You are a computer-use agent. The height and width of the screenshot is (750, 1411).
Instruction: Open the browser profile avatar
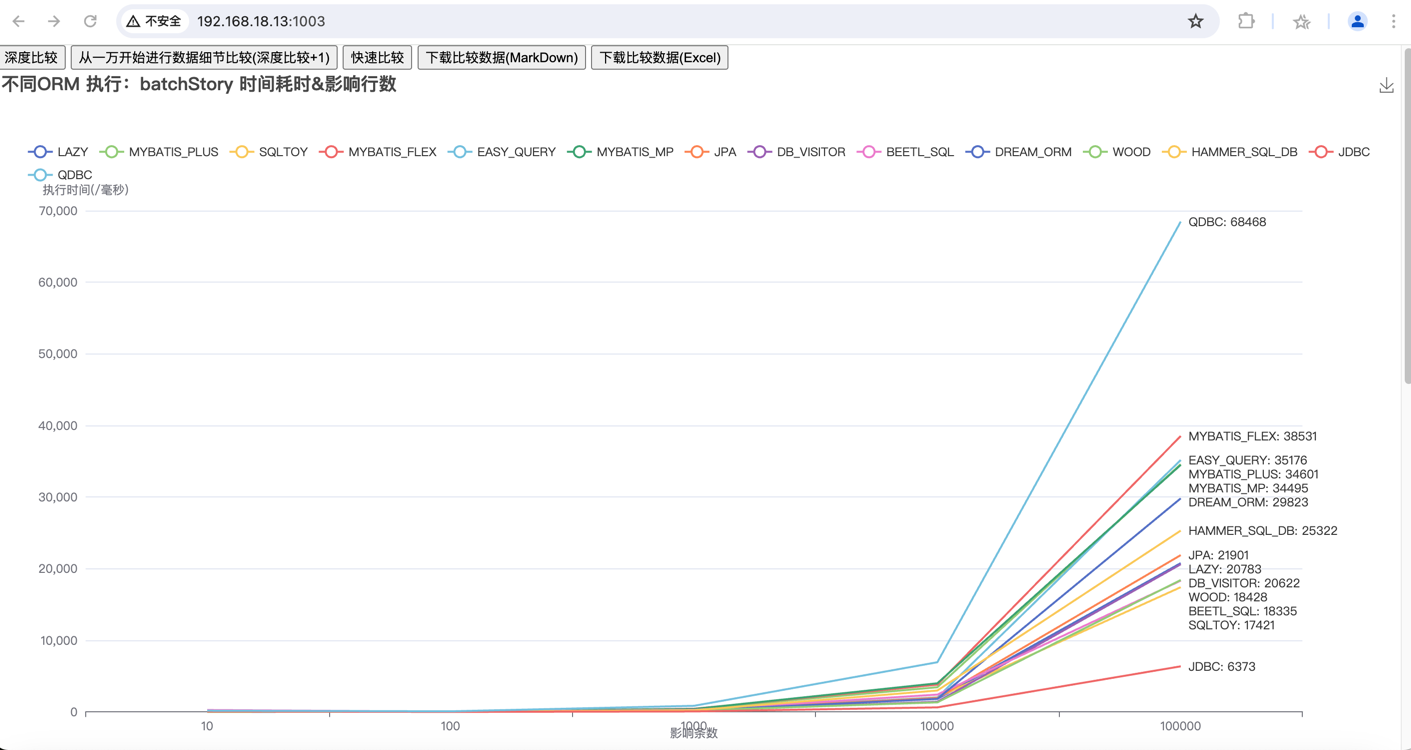tap(1357, 21)
